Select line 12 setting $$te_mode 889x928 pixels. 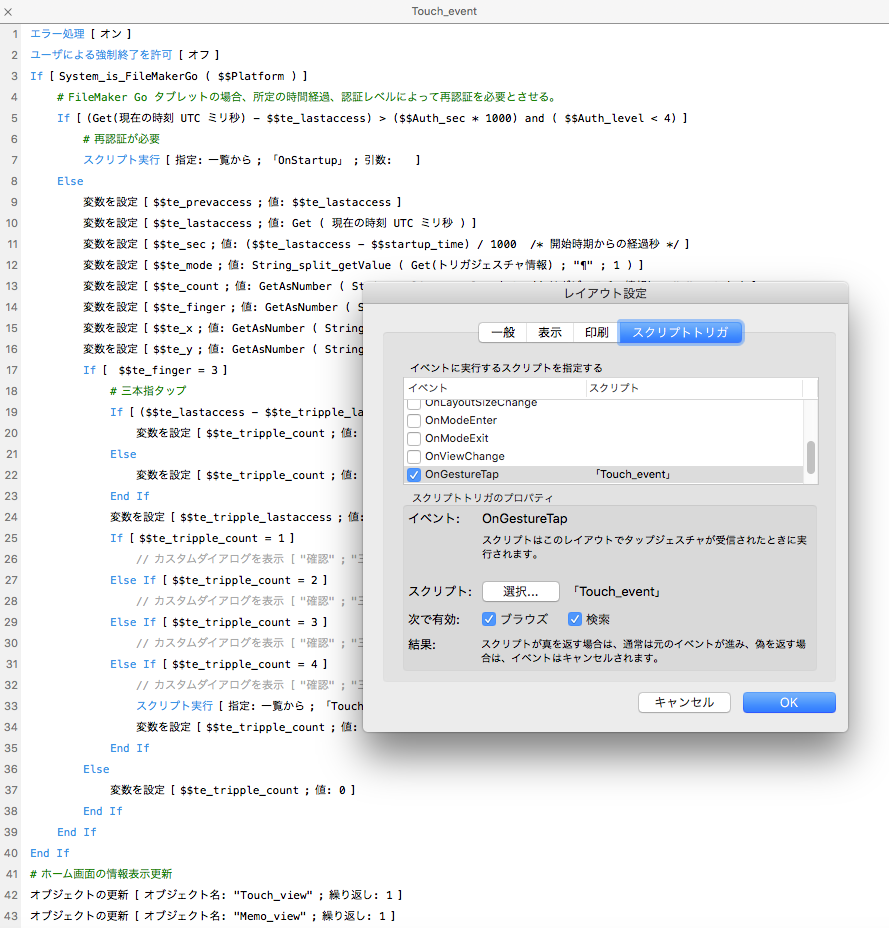(363, 265)
